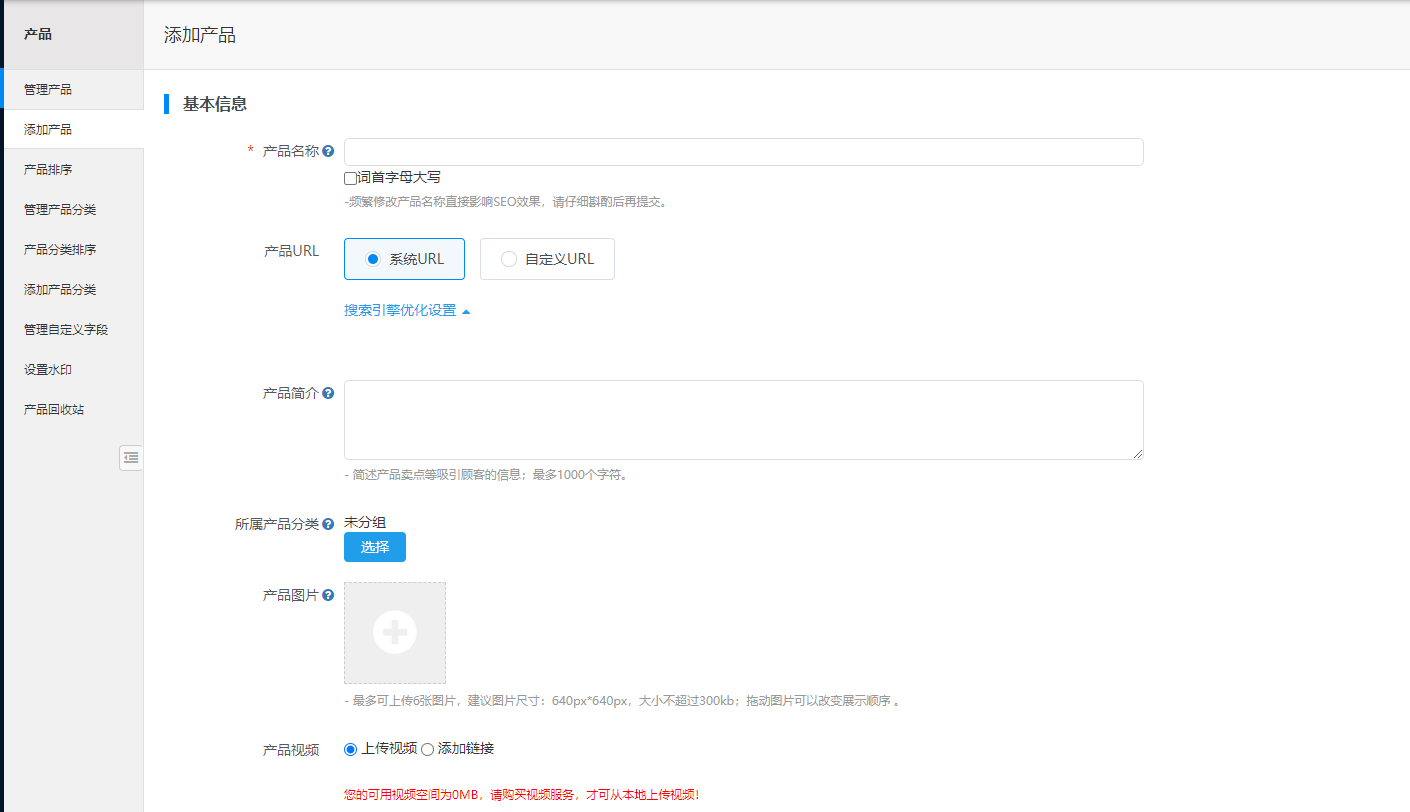Open the 所属产品分类 help area icon
The image size is (1410, 812).
(330, 524)
